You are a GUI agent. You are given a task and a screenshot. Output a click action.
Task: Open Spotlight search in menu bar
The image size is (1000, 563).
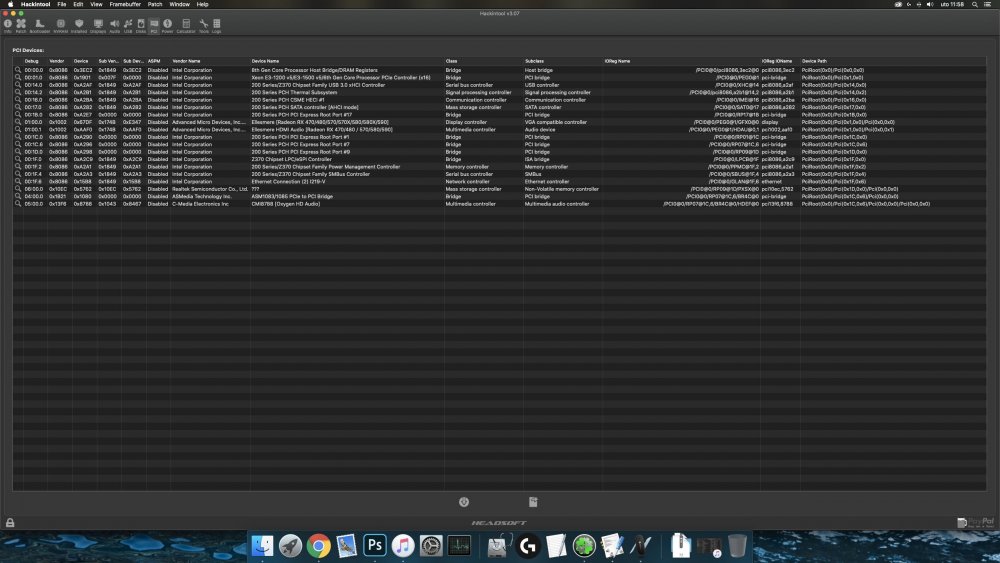(x=974, y=4)
